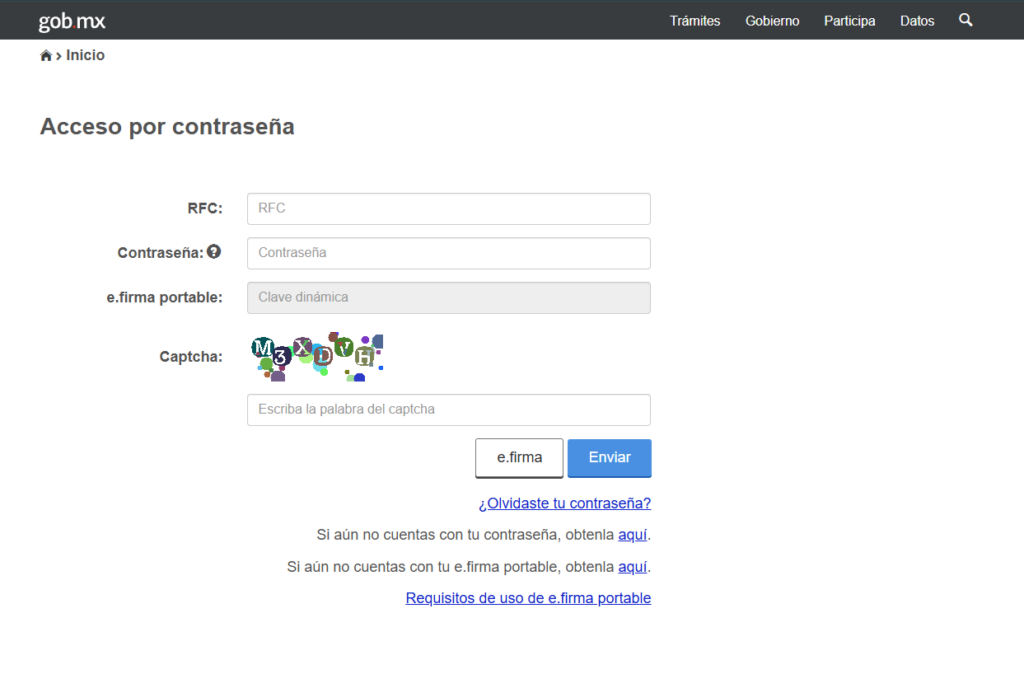Click the home icon in breadcrumb

46,56
